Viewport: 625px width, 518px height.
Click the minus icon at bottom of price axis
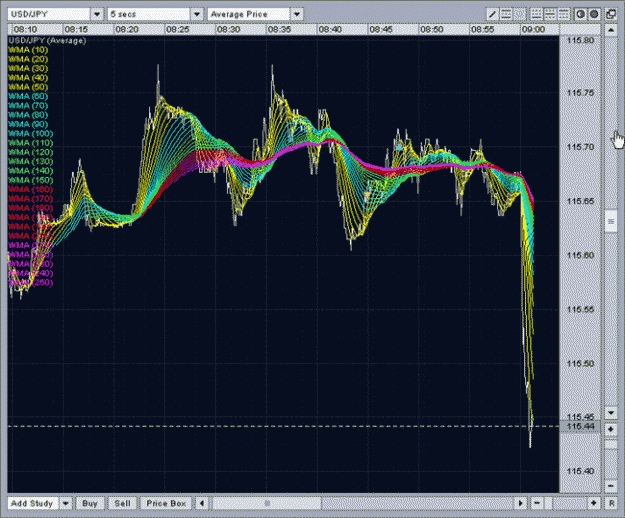coord(611,485)
